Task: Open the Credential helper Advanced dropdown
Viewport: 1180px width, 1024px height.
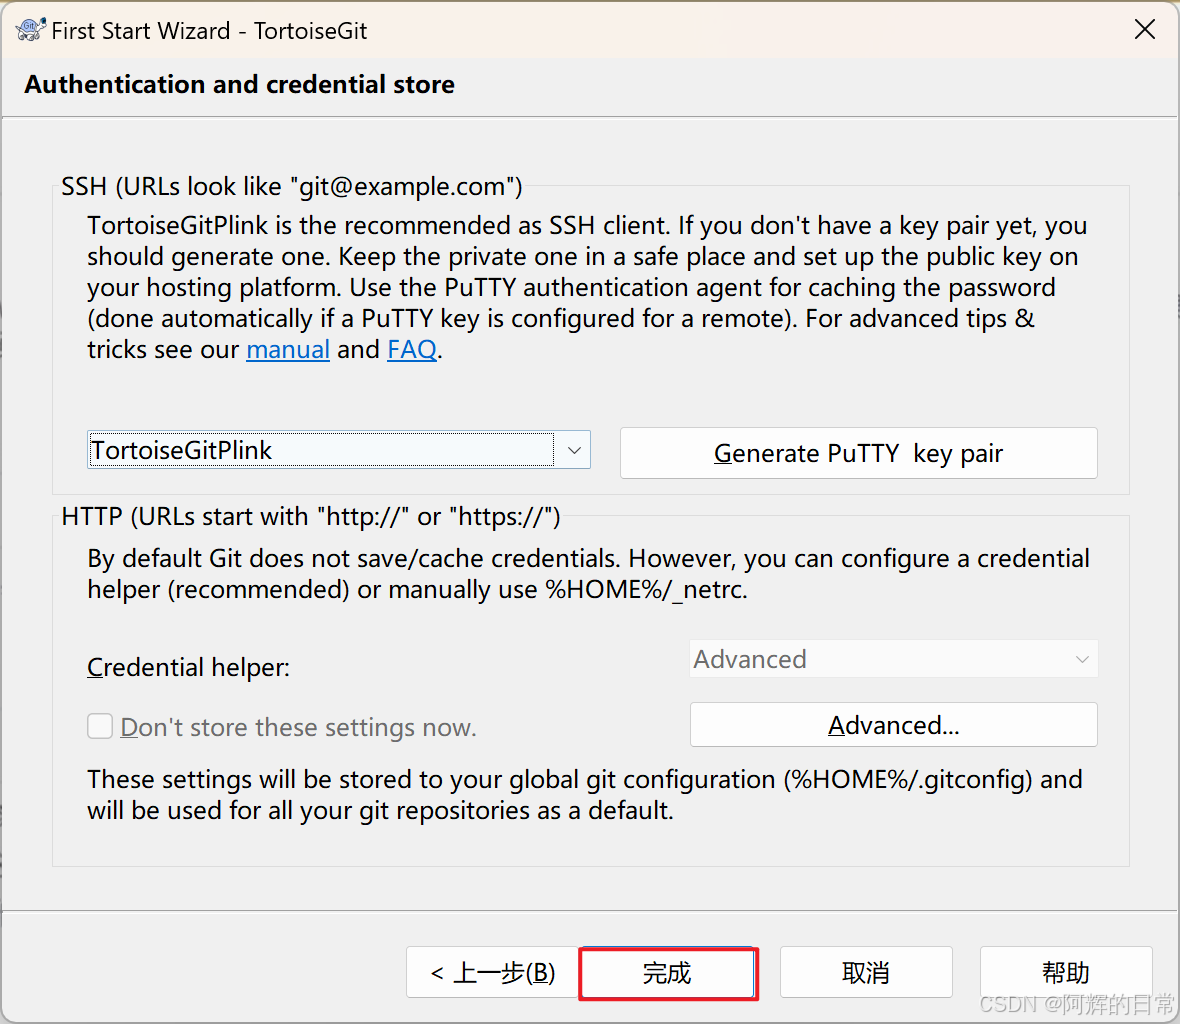Action: pyautogui.click(x=893, y=659)
